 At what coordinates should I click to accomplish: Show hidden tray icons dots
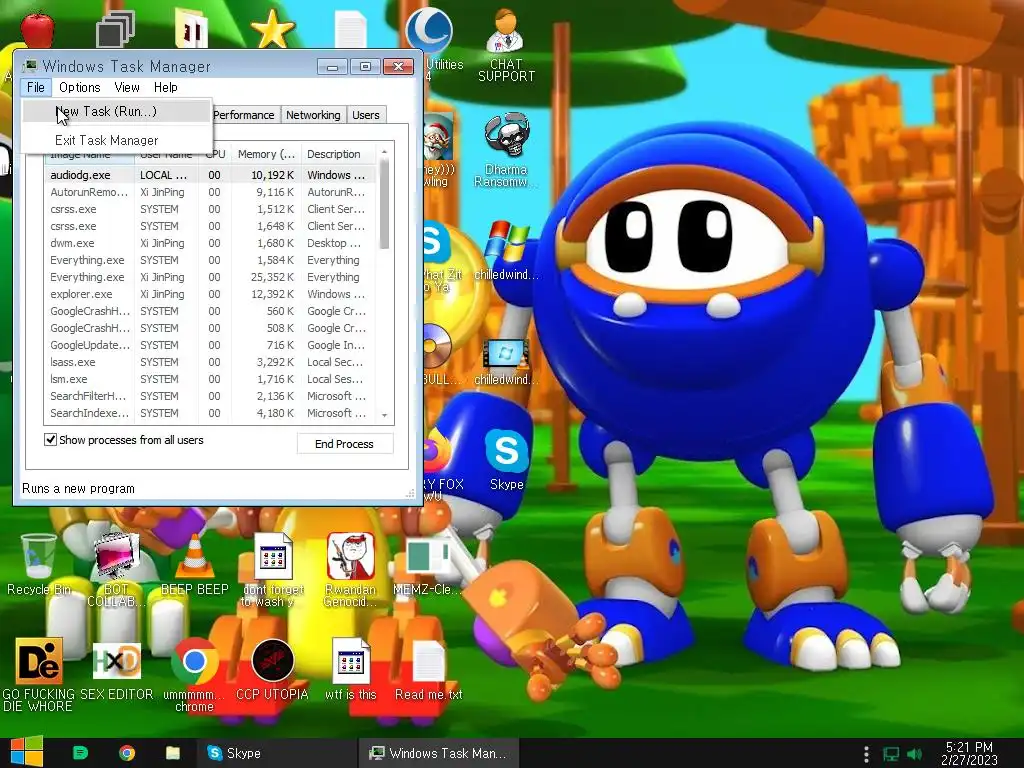pos(866,754)
